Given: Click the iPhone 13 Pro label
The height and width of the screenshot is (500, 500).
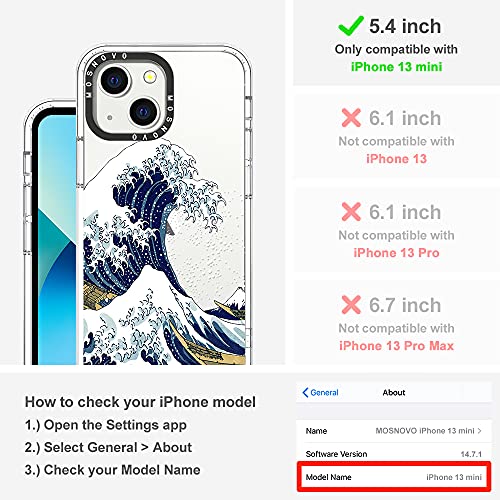Looking at the screenshot, I should pyautogui.click(x=396, y=253).
